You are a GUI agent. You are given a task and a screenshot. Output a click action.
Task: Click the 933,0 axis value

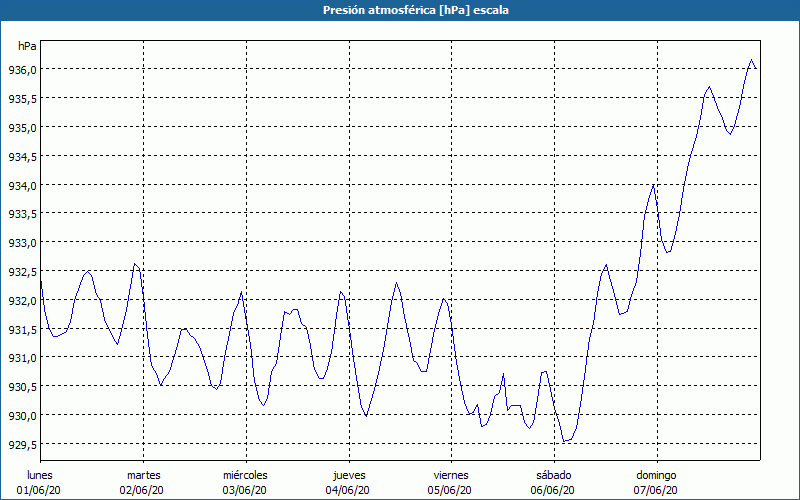[22, 243]
